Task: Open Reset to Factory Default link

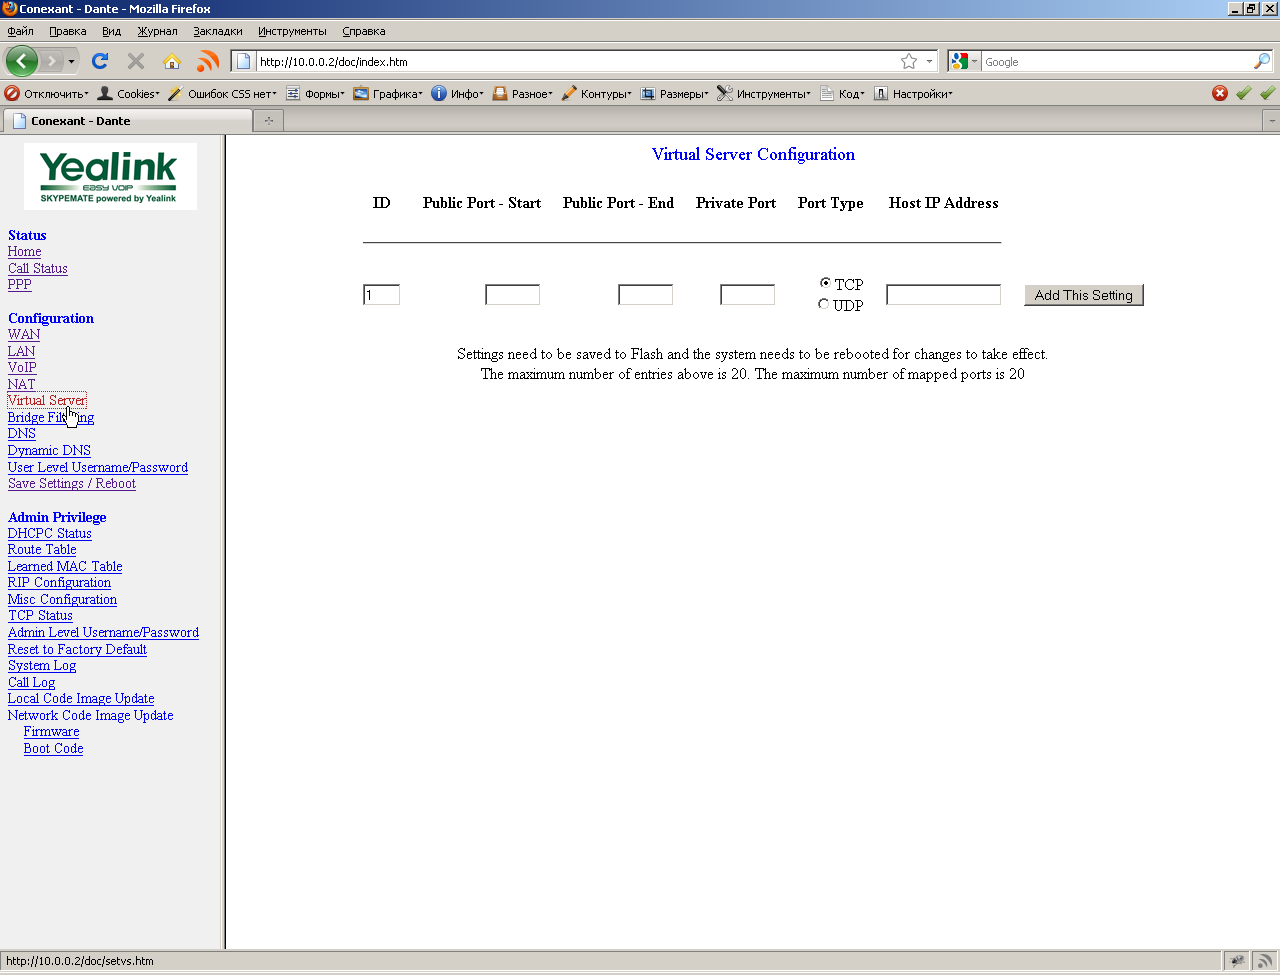Action: (78, 649)
